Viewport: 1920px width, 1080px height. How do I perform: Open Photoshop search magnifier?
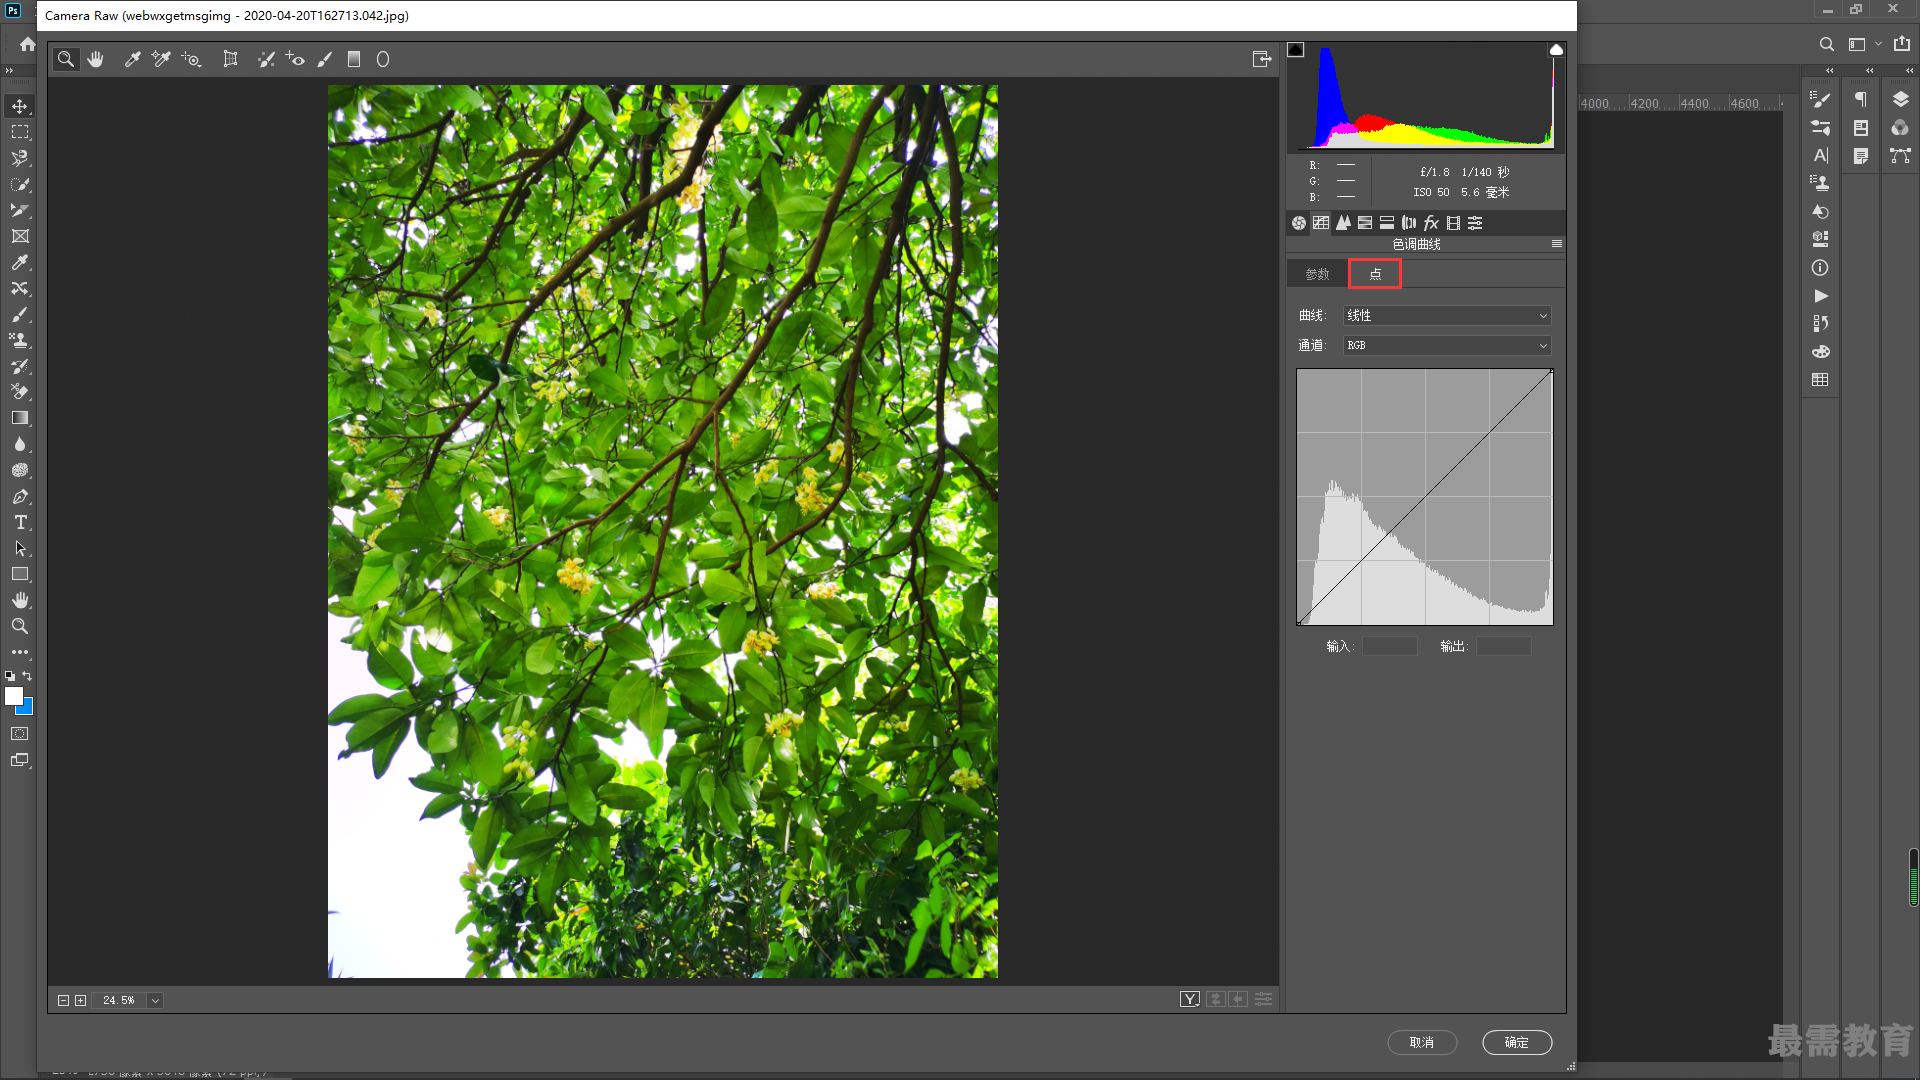[1827, 44]
